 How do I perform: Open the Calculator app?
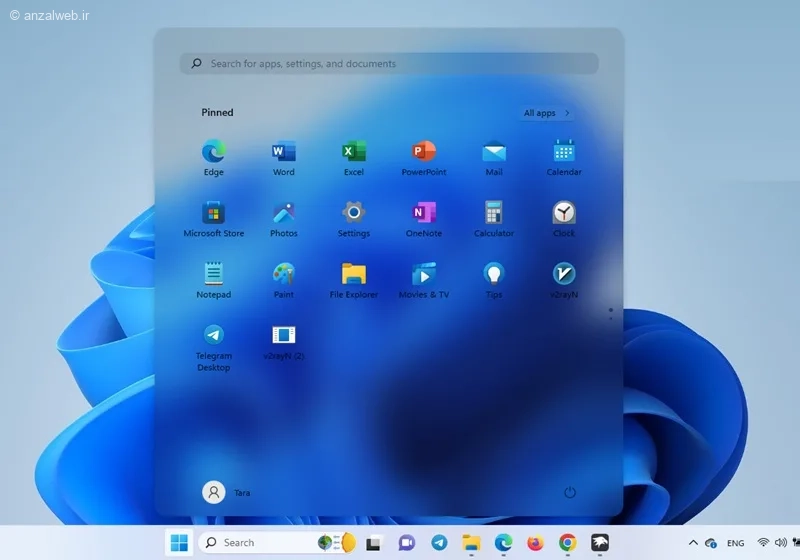[x=494, y=219]
